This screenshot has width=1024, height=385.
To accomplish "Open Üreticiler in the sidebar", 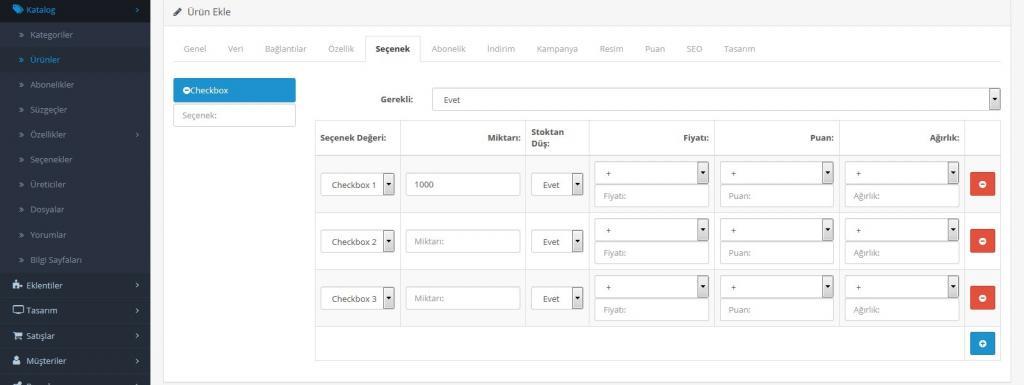I will 48,185.
